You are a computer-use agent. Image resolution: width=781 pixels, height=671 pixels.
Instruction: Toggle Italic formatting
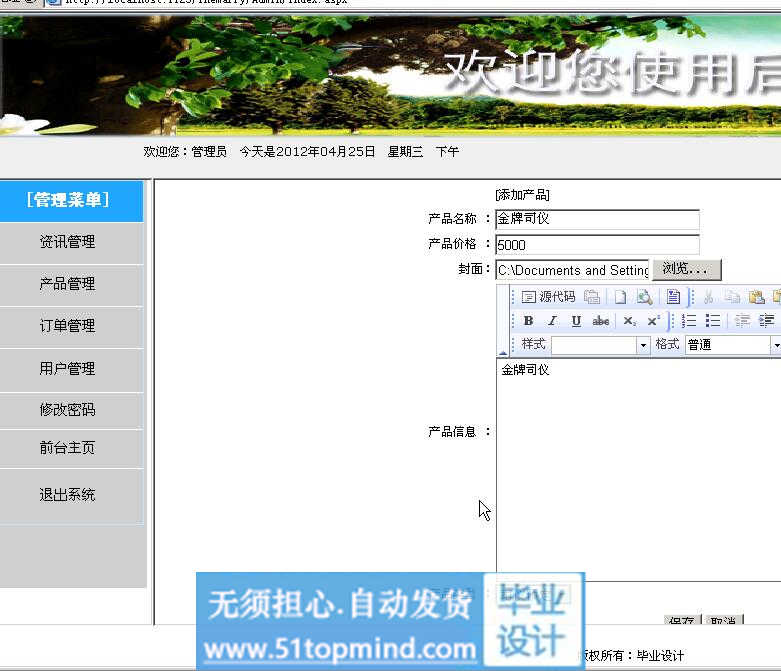click(x=552, y=321)
